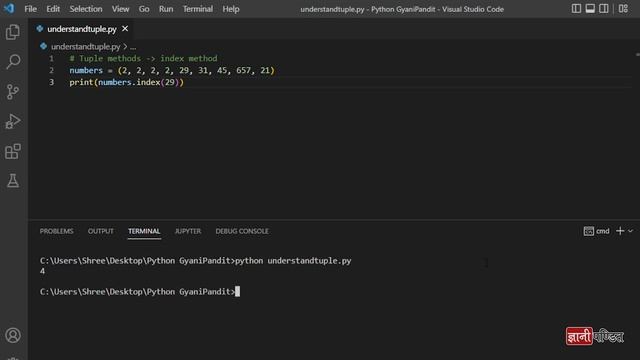The image size is (640, 360).
Task: Click the terminal output '4'
Action: coord(42,271)
